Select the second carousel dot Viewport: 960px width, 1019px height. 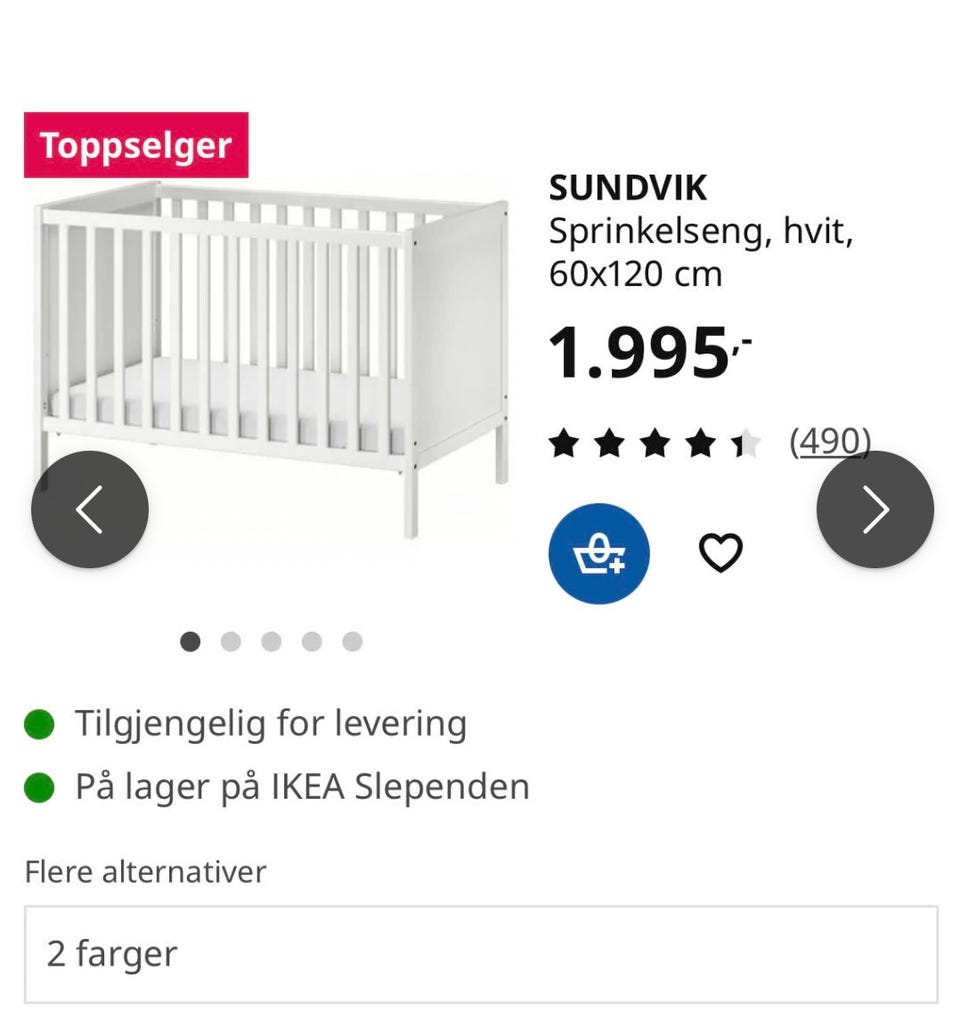pos(231,642)
